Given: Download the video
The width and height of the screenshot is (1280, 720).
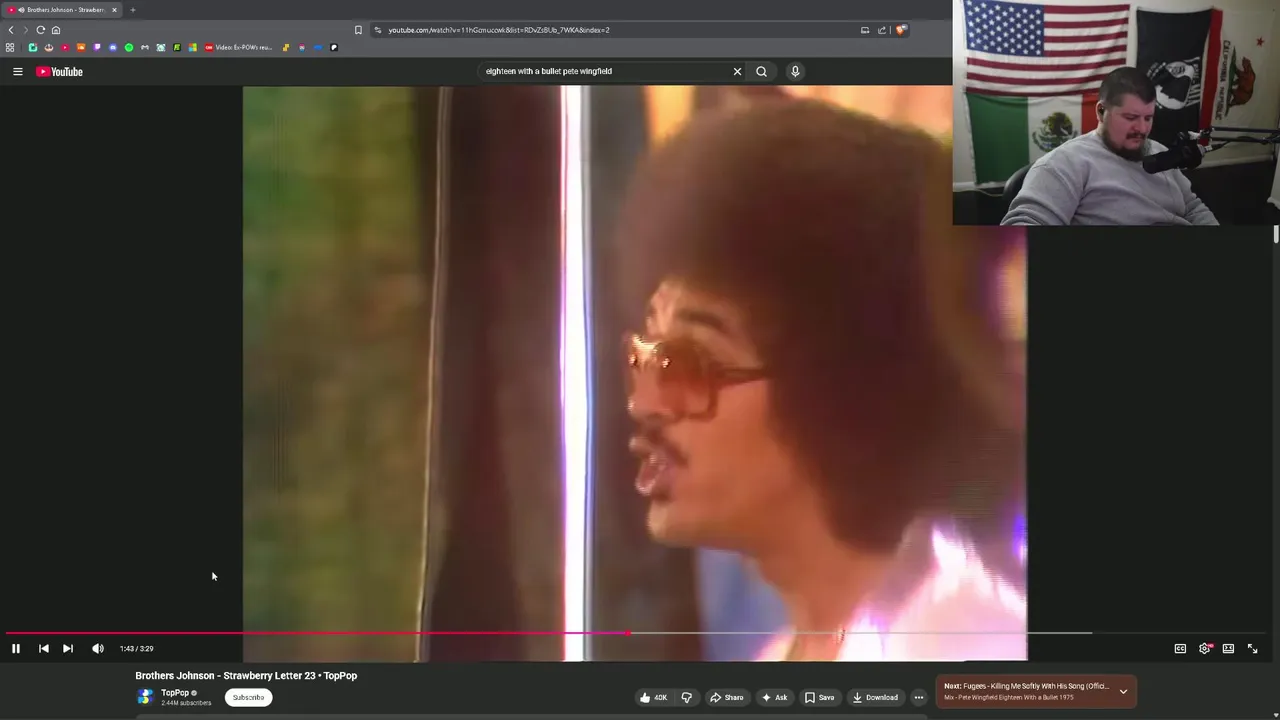Looking at the screenshot, I should (876, 698).
